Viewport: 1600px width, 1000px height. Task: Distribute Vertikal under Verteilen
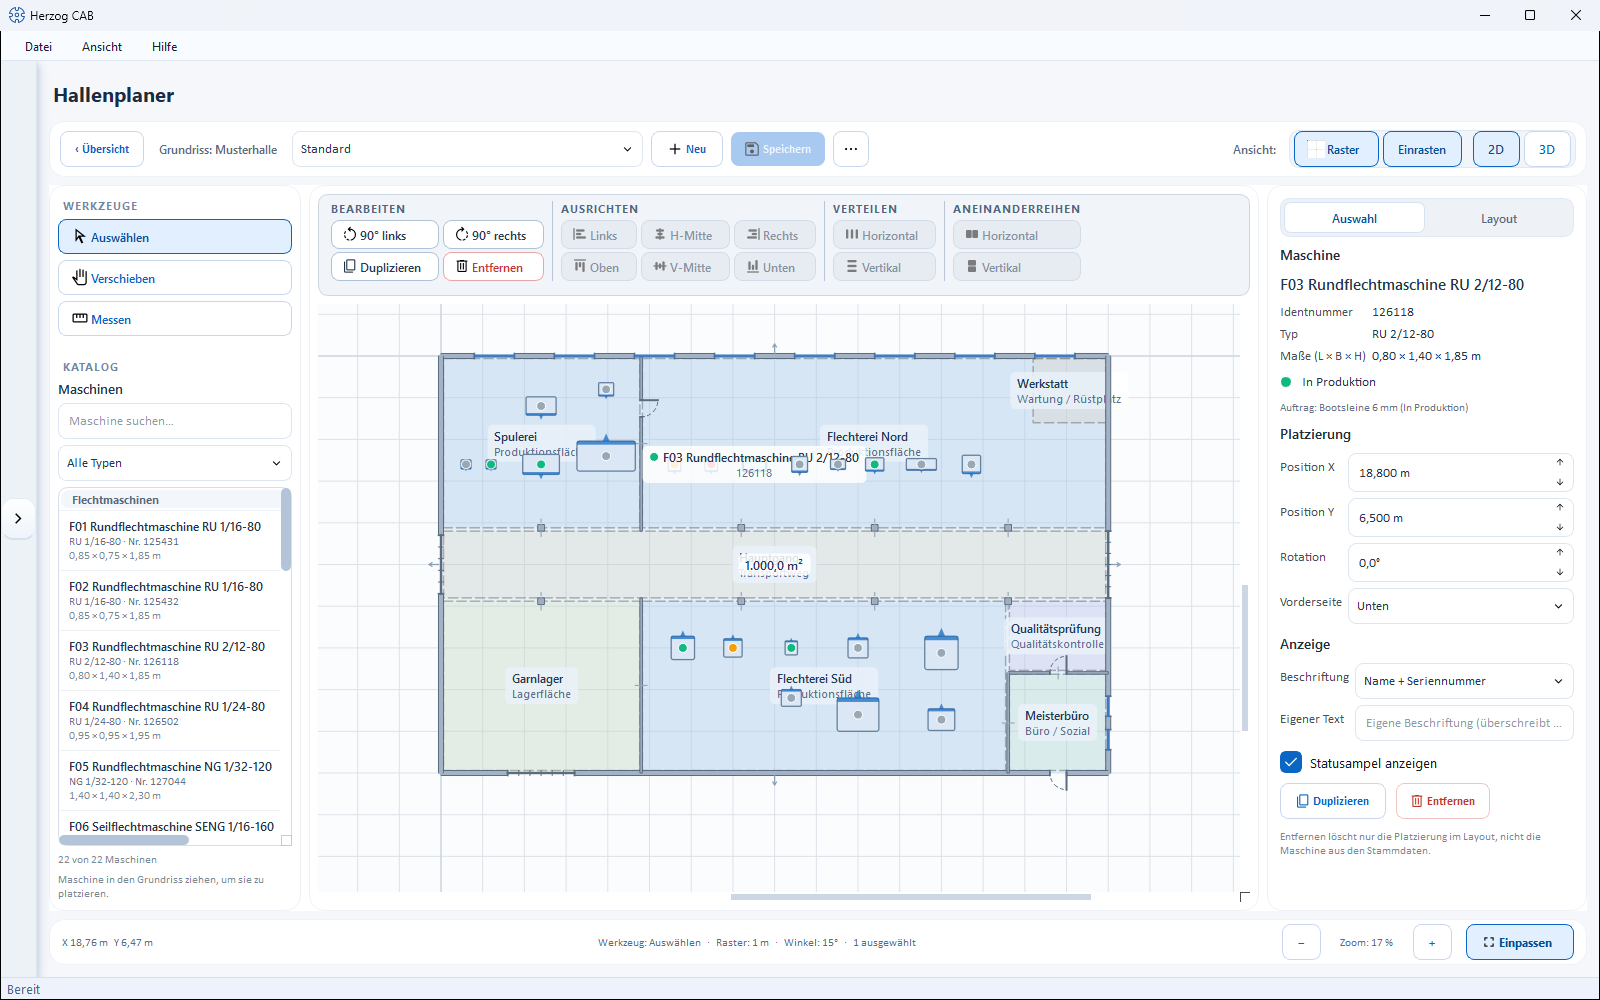pos(885,267)
